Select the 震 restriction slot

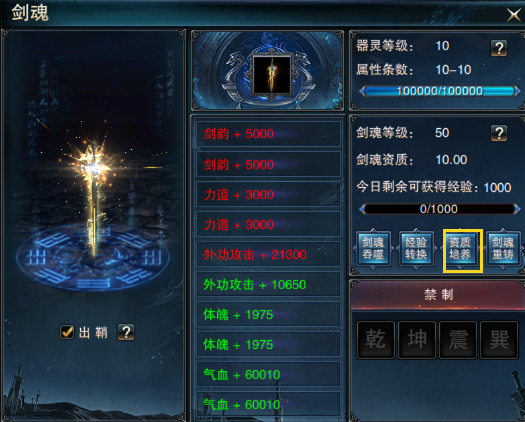[x=458, y=340]
